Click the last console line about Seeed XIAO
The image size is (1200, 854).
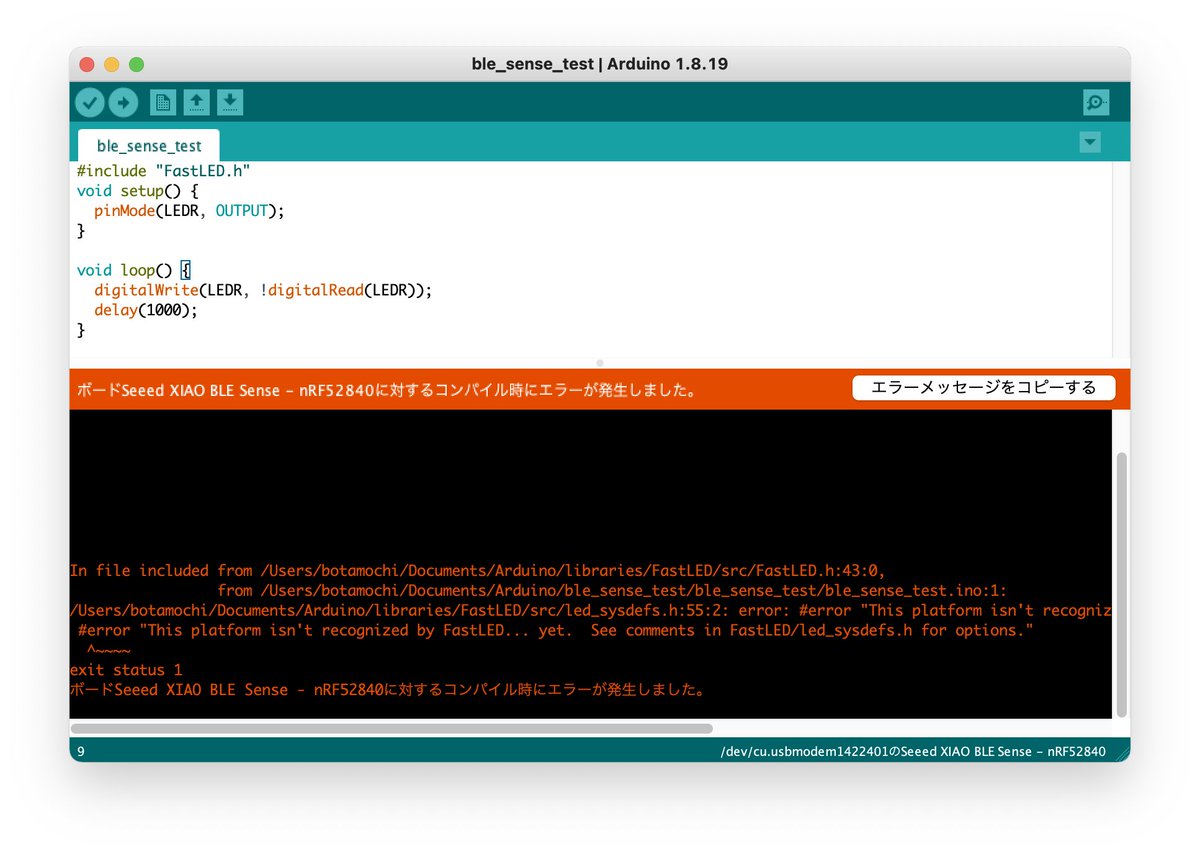tap(388, 690)
